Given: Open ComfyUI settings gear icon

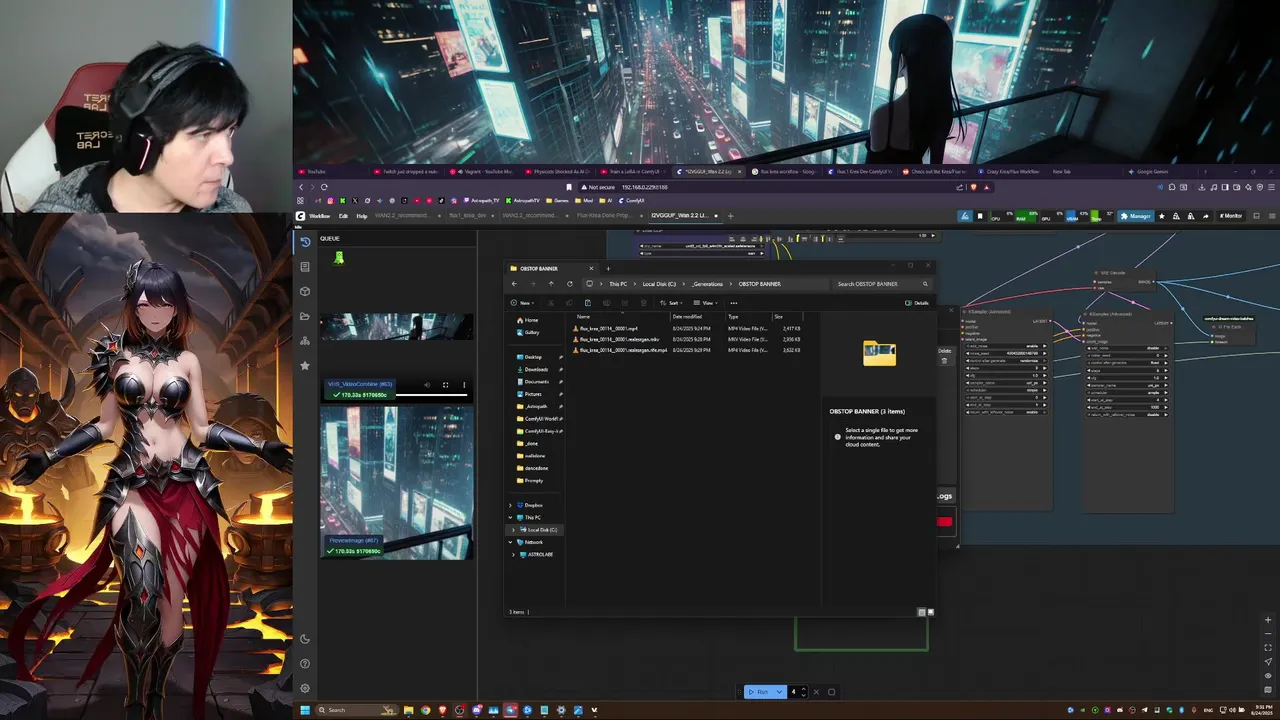Looking at the screenshot, I should point(305,688).
